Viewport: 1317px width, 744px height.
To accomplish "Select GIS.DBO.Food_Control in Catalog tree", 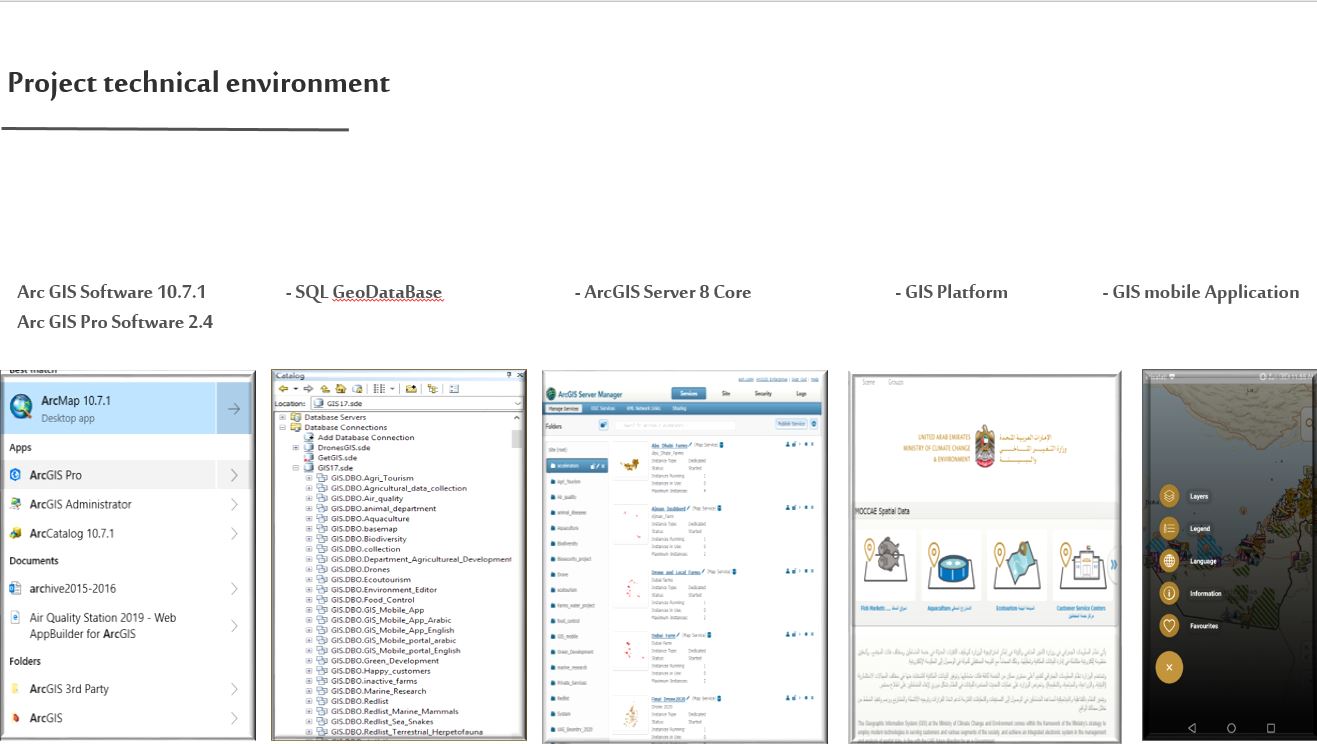I will coord(372,600).
